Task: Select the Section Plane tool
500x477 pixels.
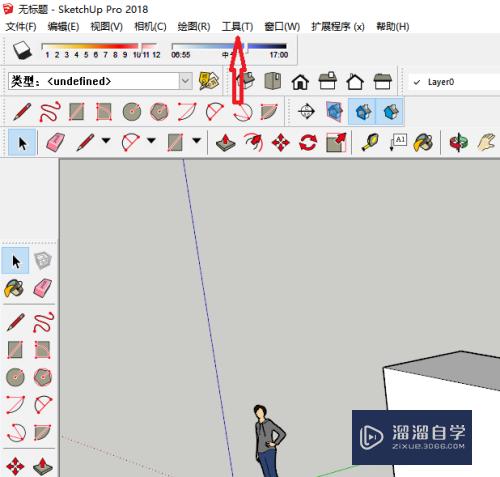Action: pos(306,111)
